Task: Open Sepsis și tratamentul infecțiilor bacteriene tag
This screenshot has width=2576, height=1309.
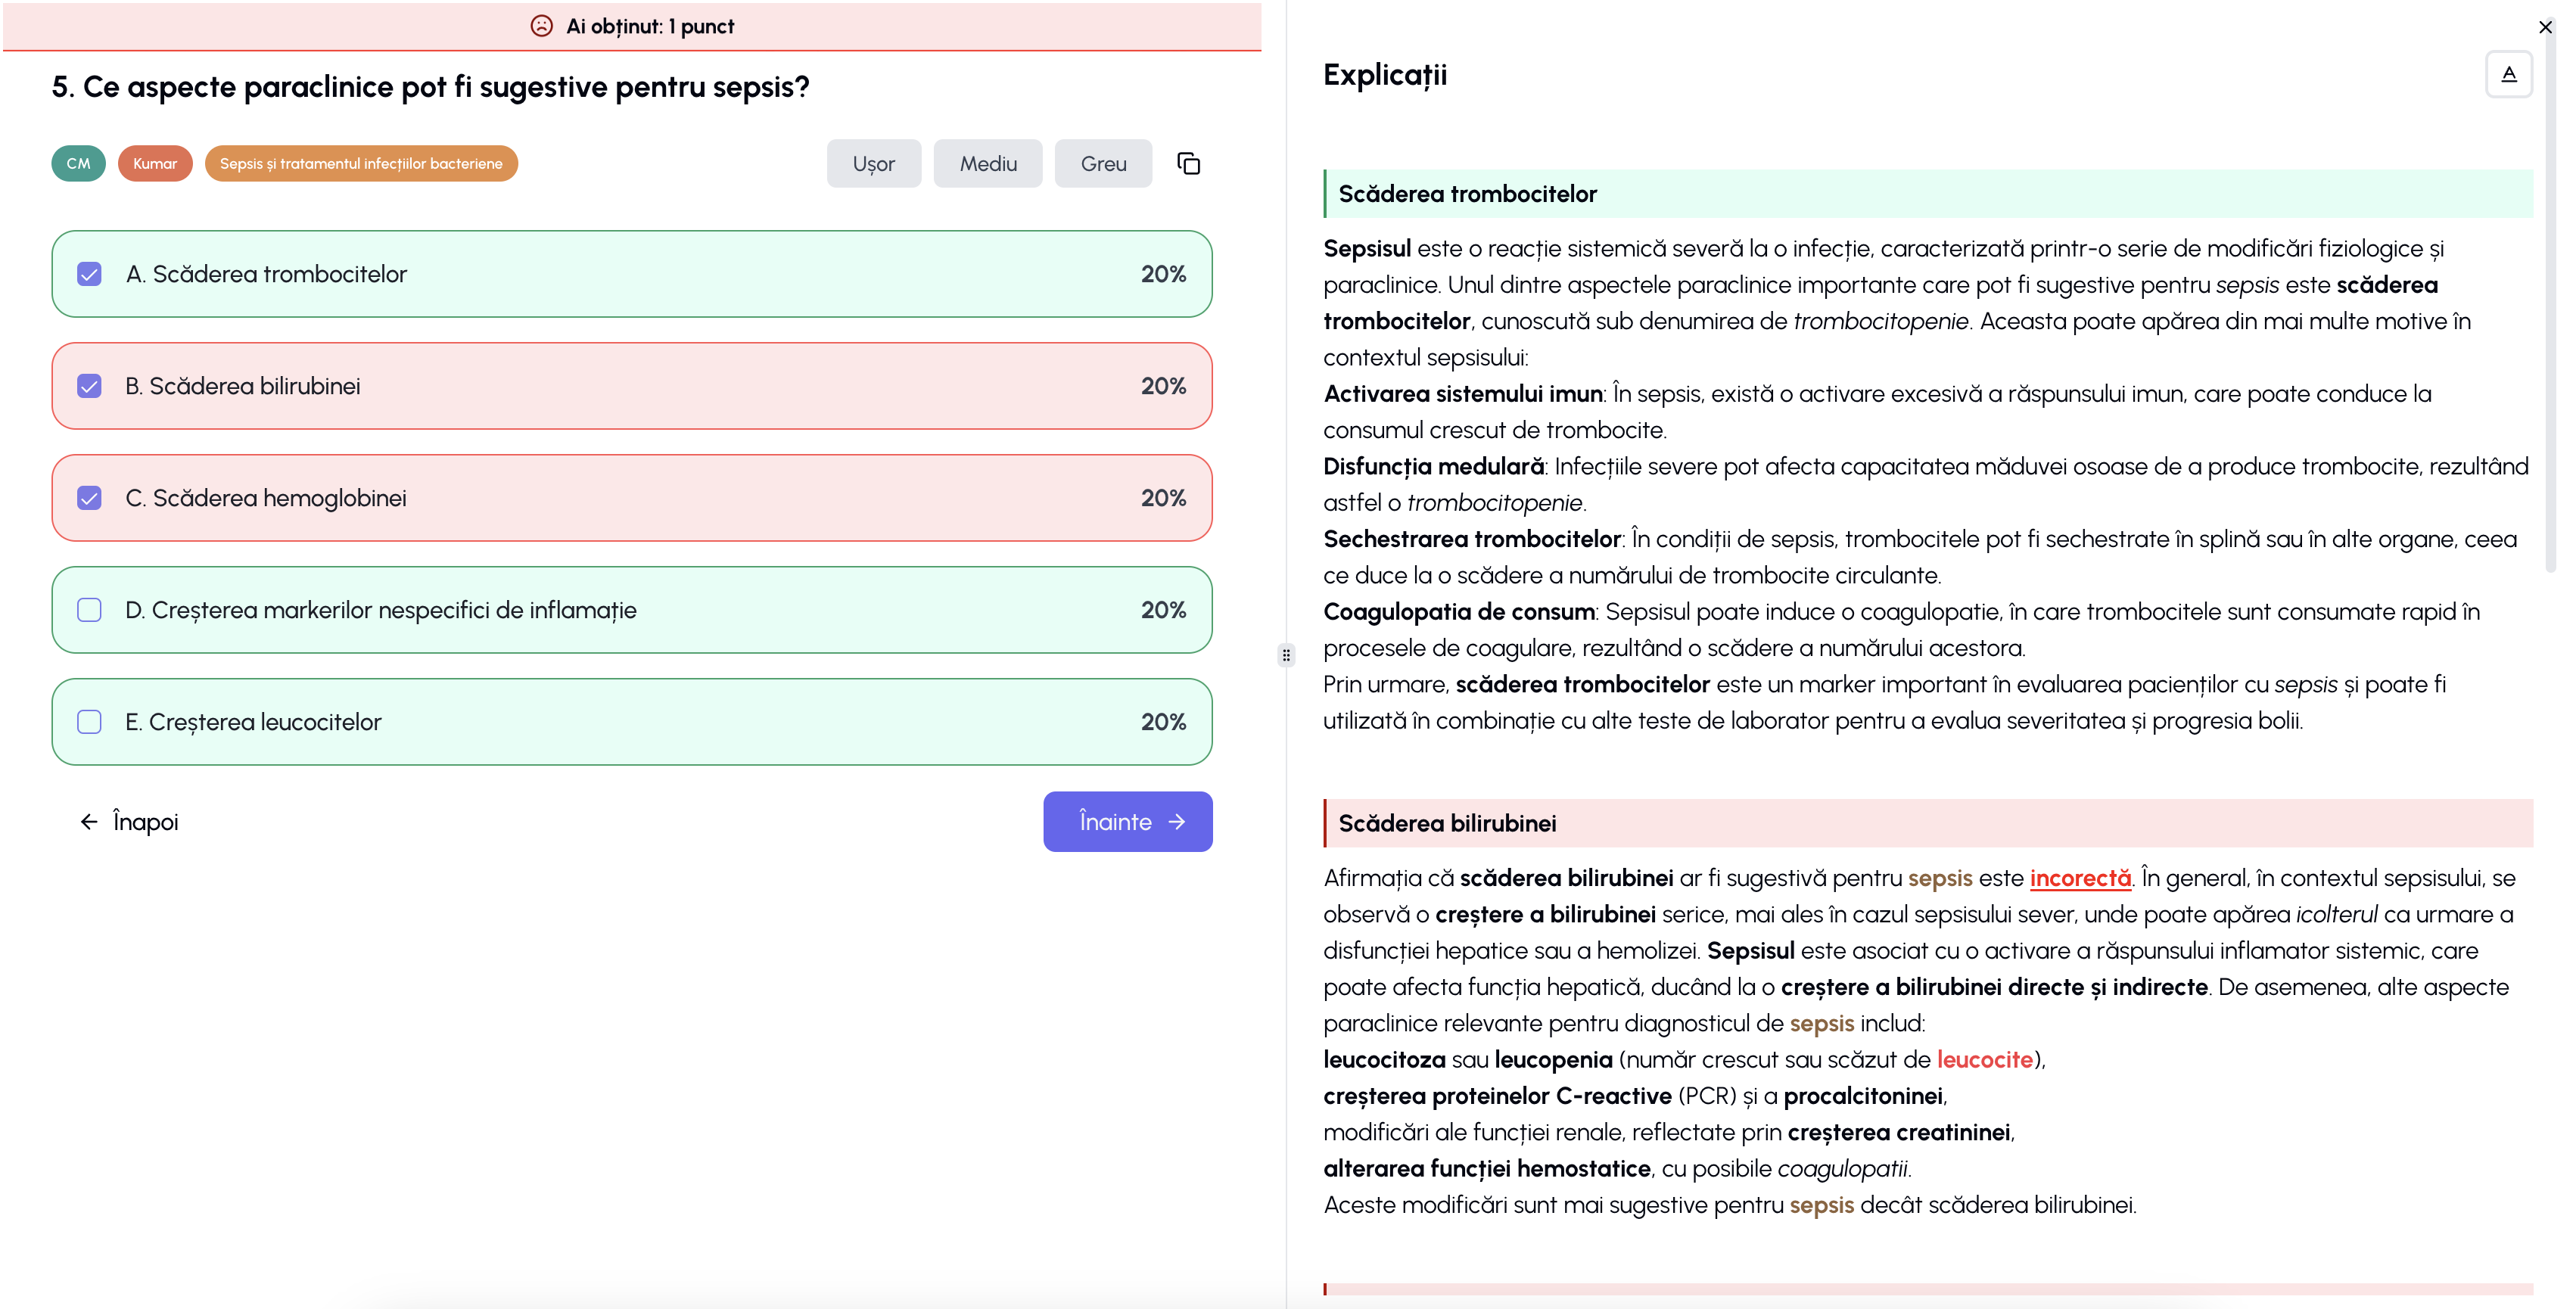Action: click(361, 163)
